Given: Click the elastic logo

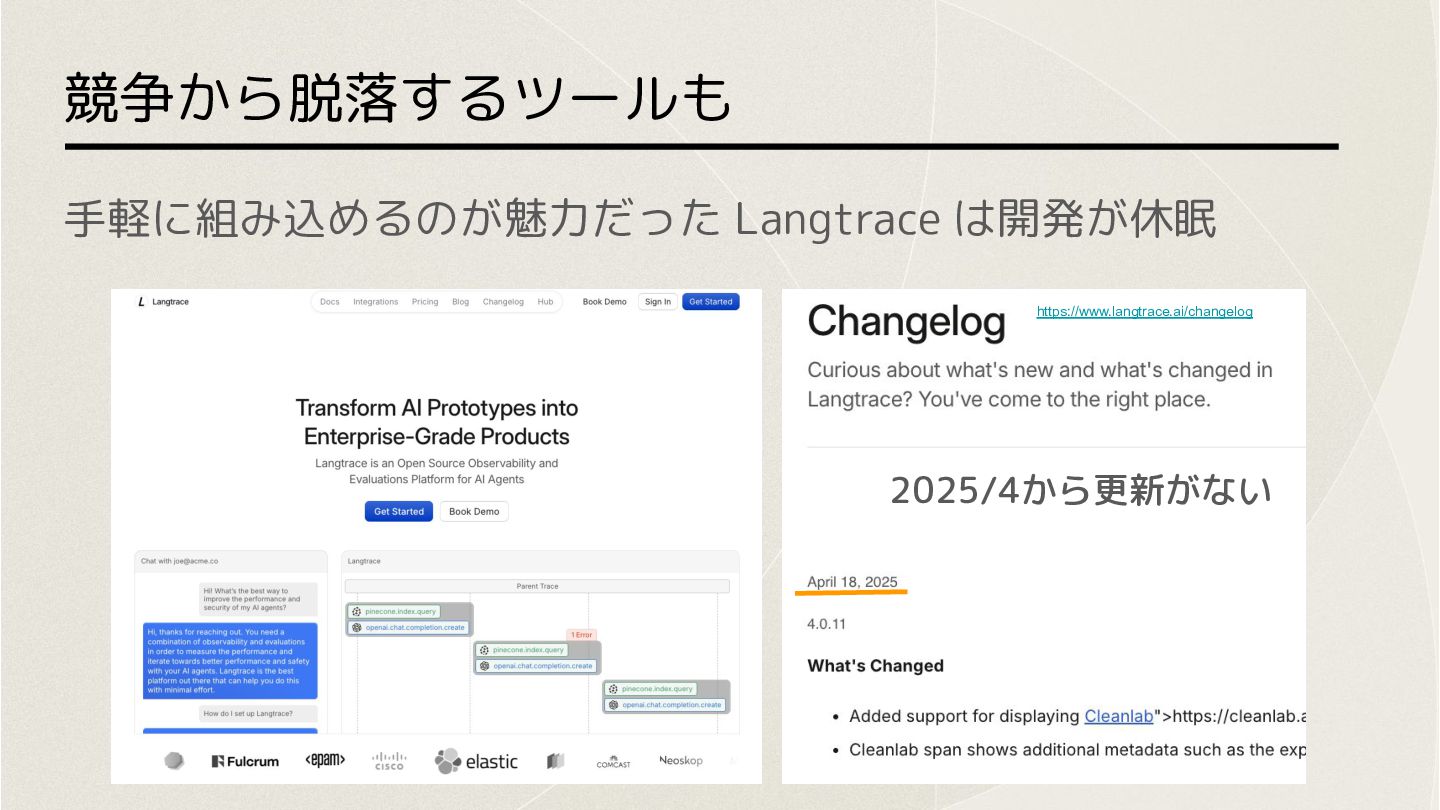Looking at the screenshot, I should point(476,762).
